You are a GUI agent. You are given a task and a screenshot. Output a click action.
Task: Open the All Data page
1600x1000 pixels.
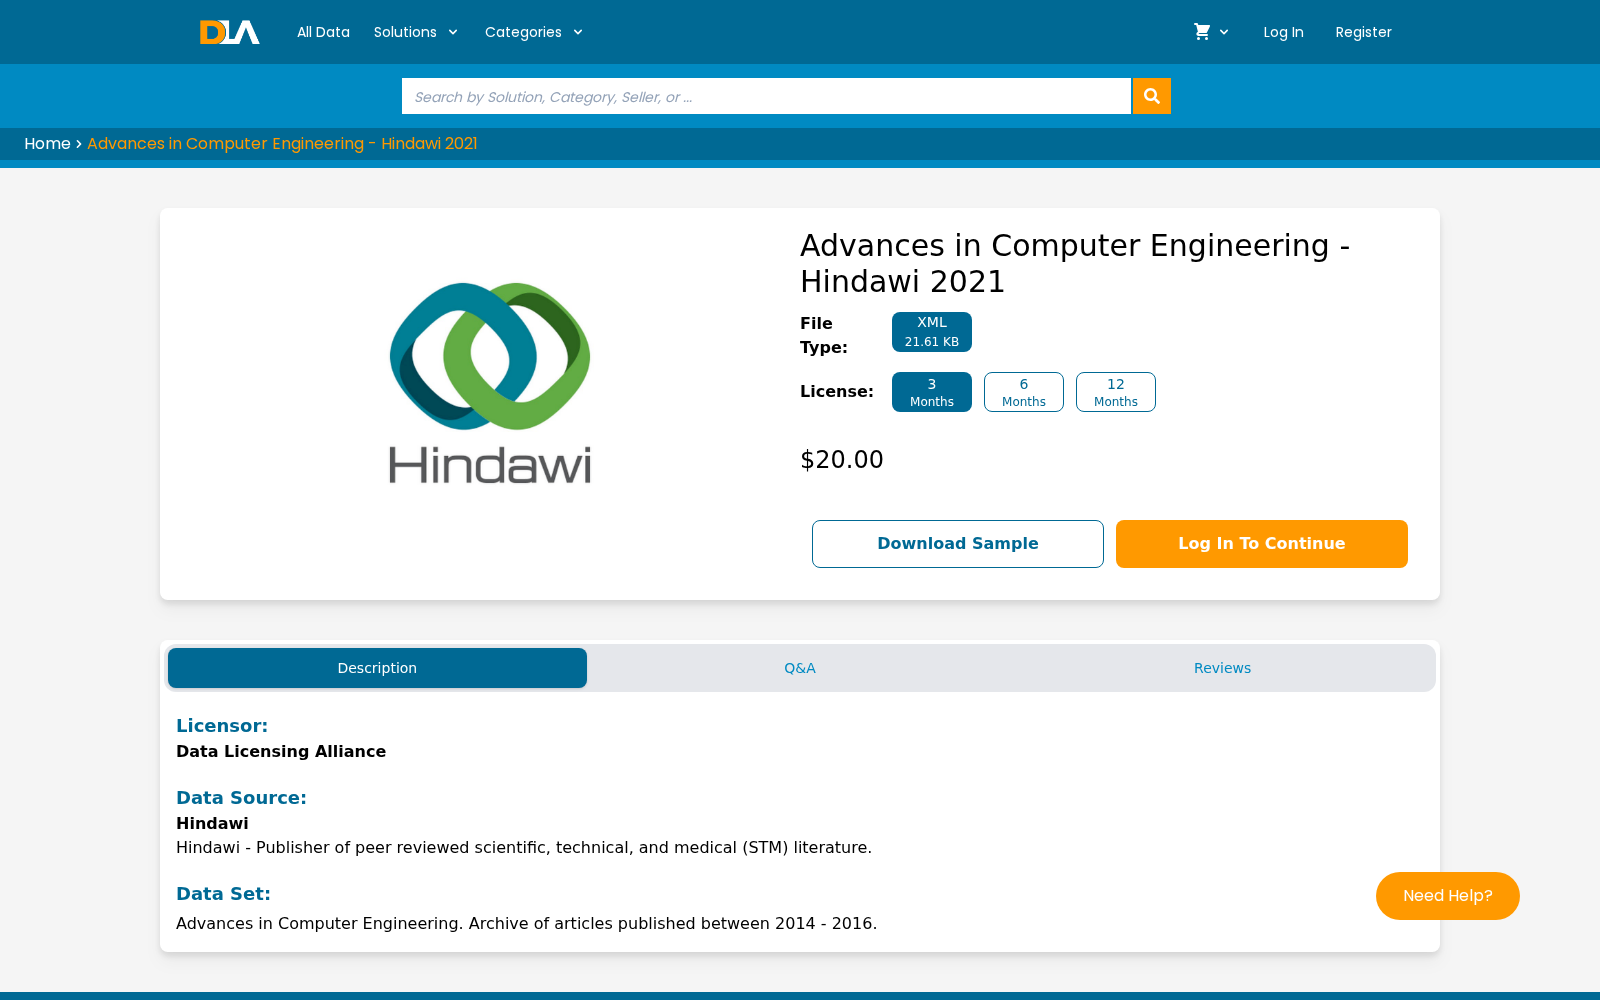(x=323, y=32)
